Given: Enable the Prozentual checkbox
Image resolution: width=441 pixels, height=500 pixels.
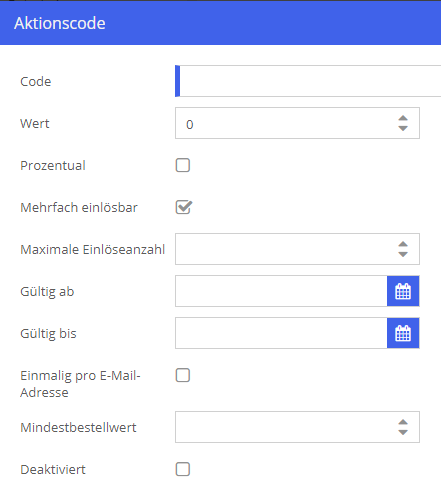Looking at the screenshot, I should pos(183,165).
